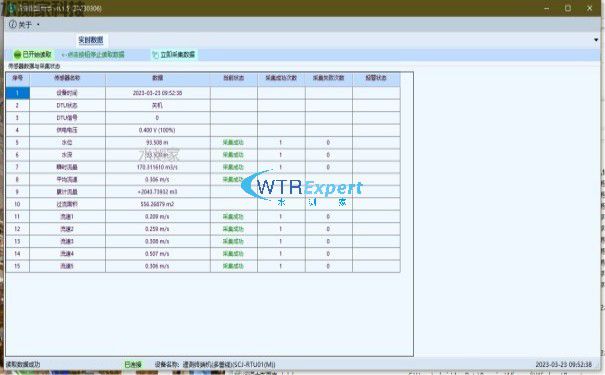Screen dimensions: 605x375
Task: Toggle the 已开始读取 reading button
Action: [32, 55]
